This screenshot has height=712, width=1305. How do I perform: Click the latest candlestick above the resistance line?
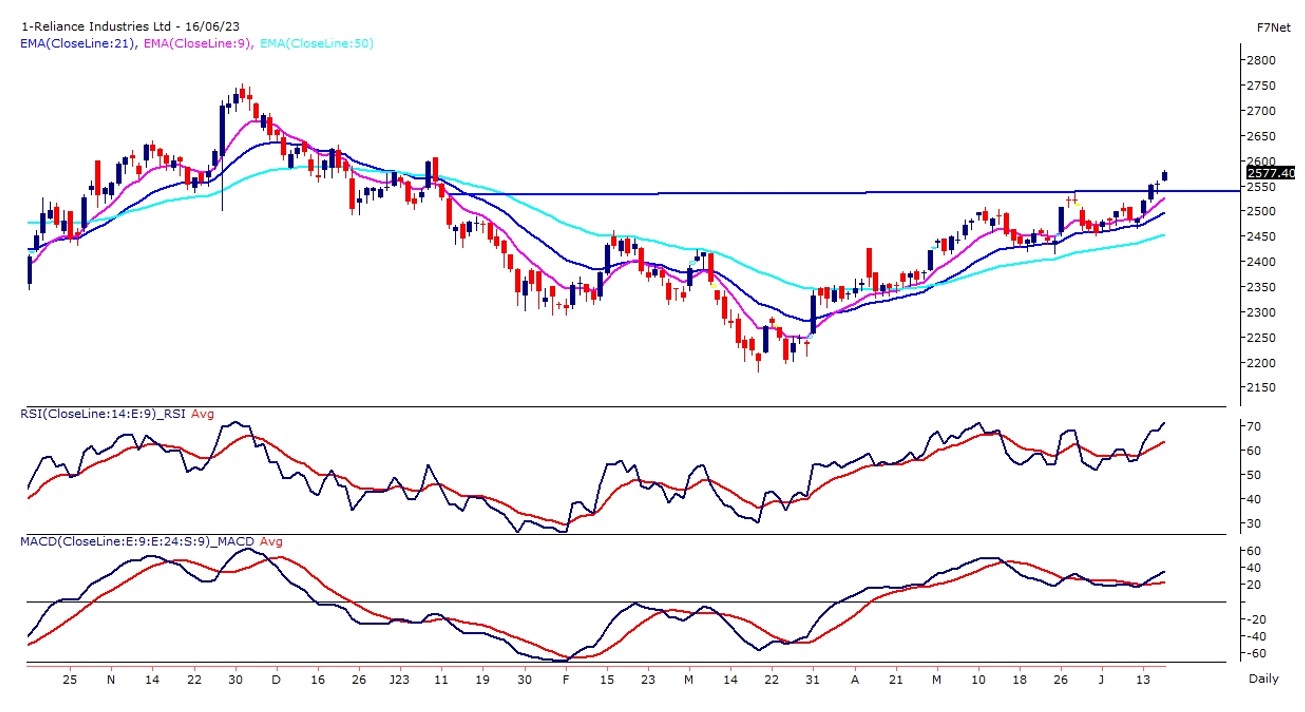point(1165,176)
